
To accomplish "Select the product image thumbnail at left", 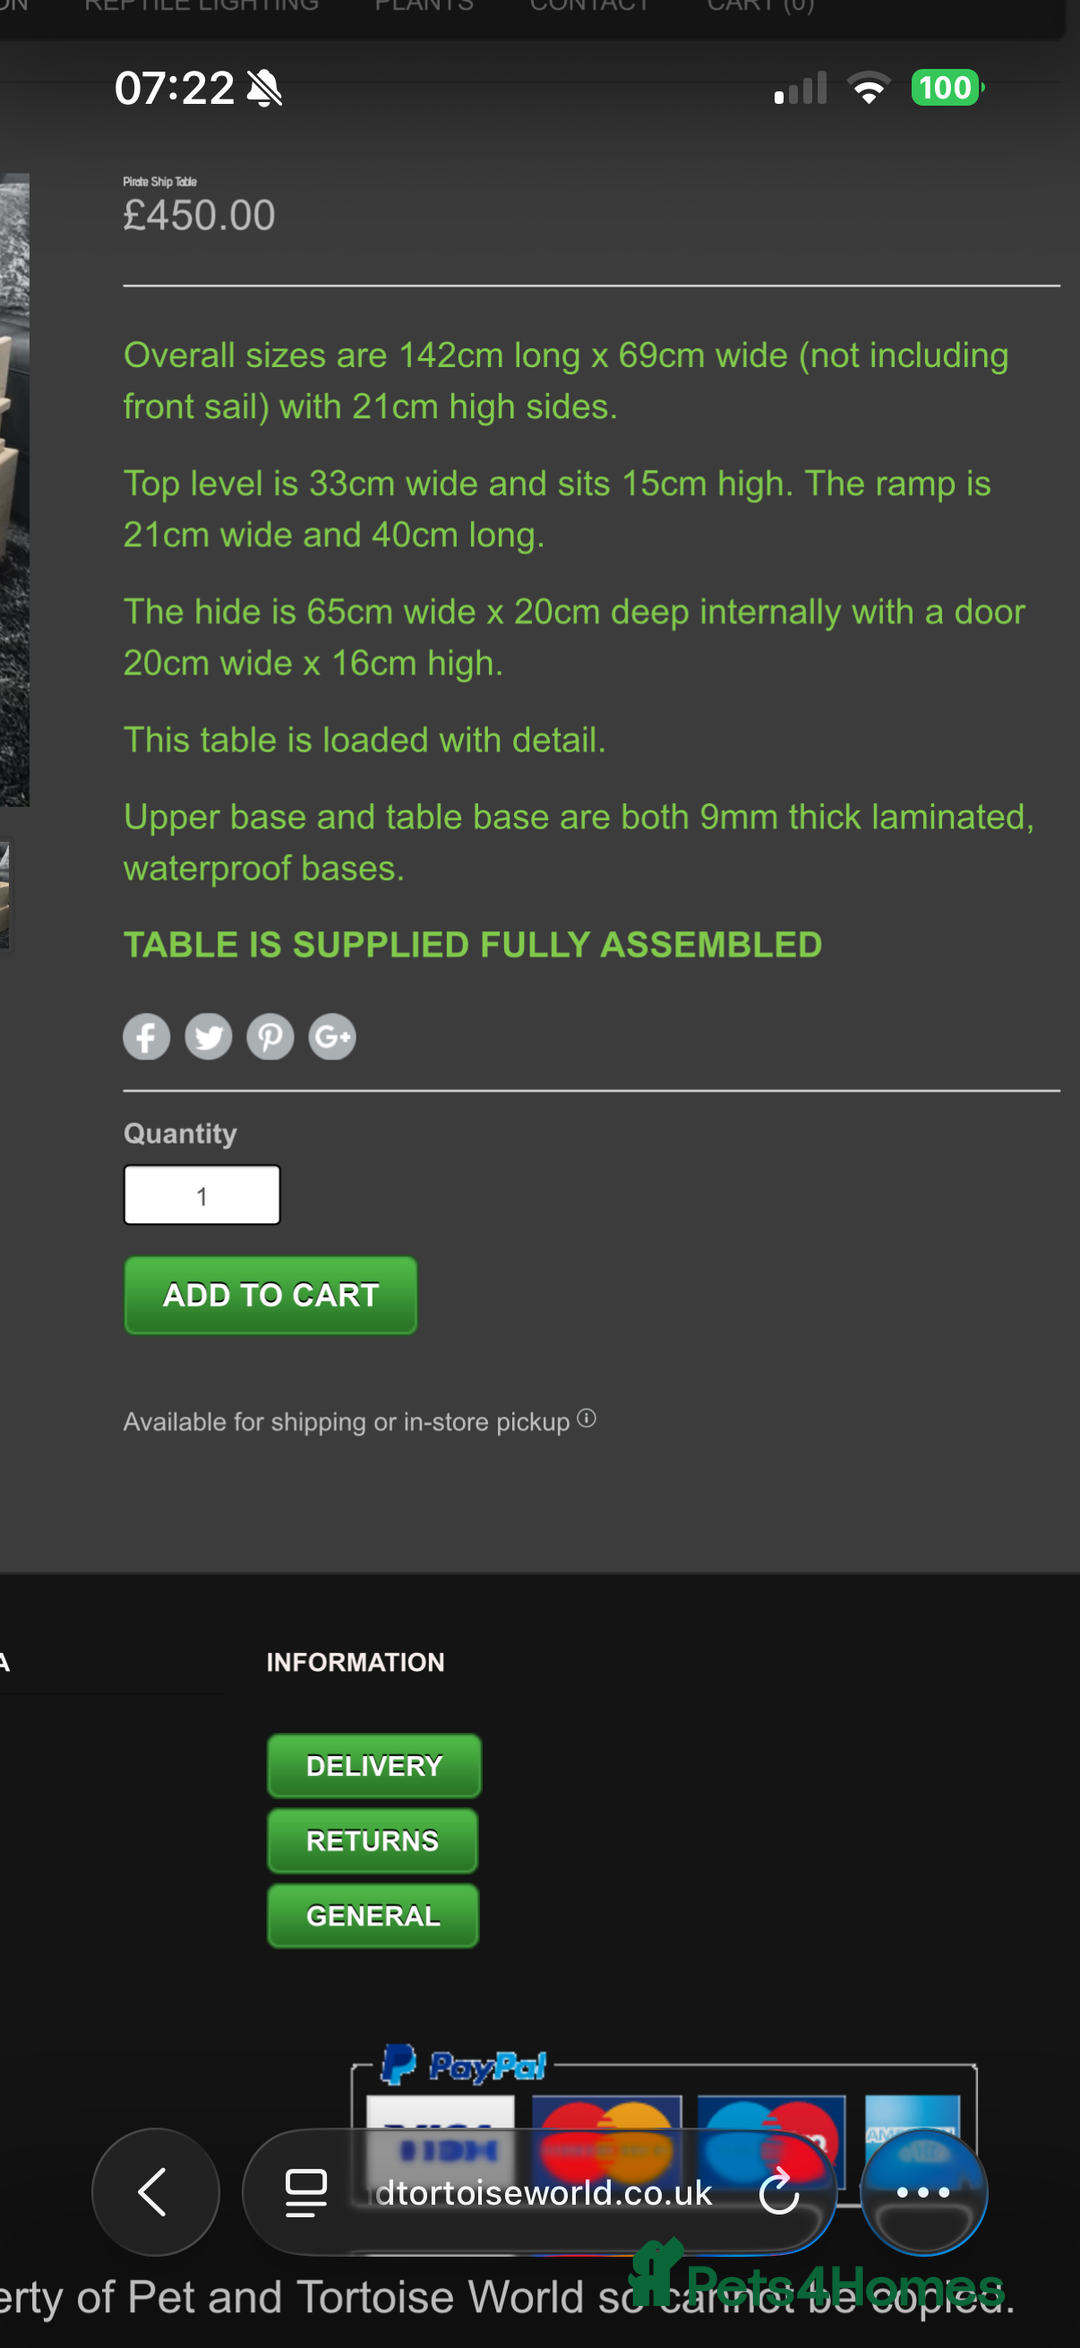I will click(x=5, y=895).
